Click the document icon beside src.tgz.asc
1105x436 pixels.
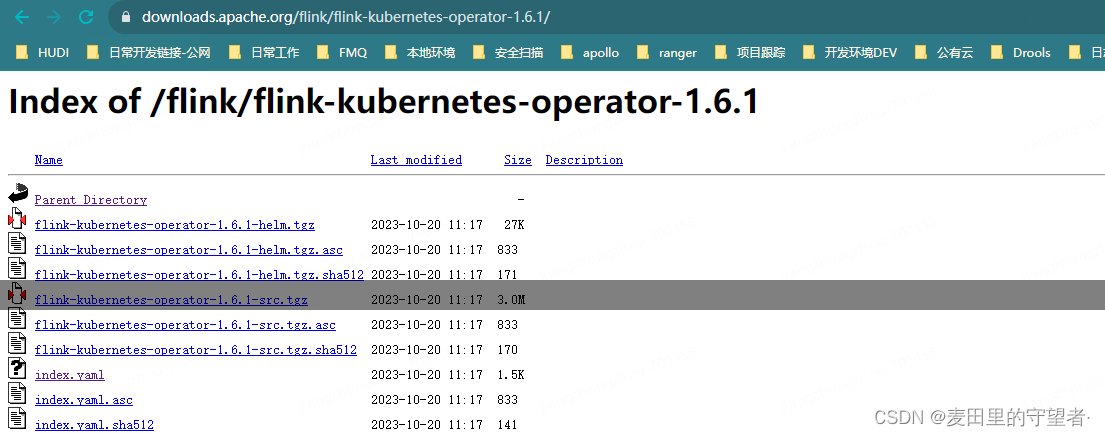click(x=17, y=318)
